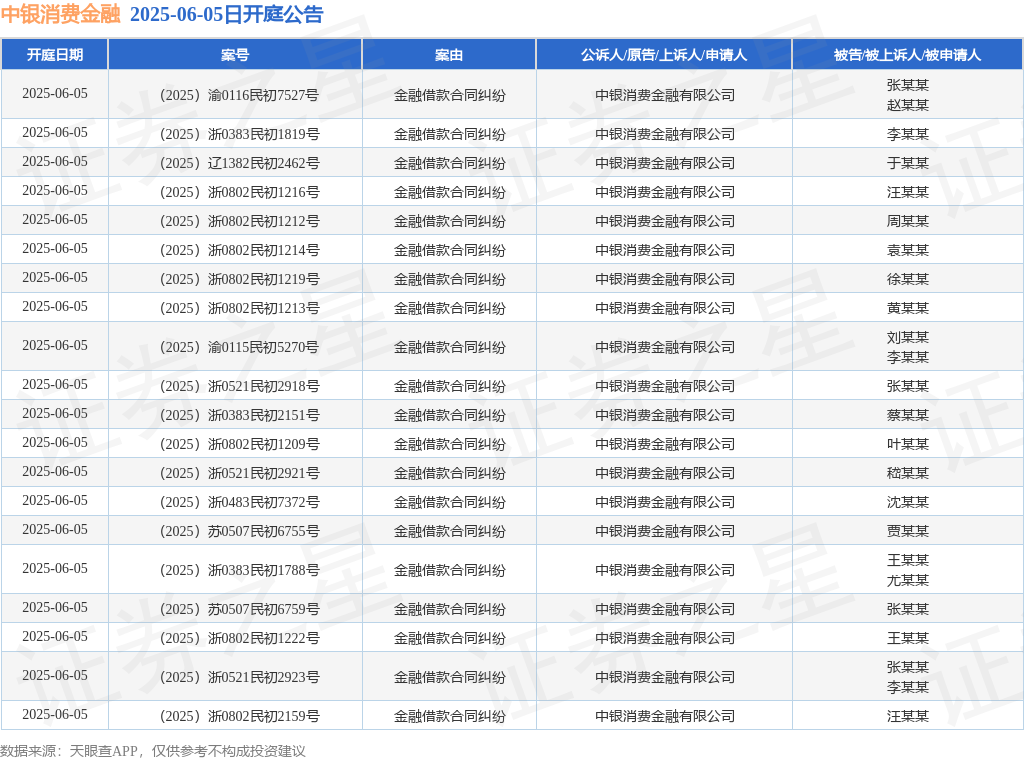Select case number (2025)浙0483民初7372号

click(239, 502)
